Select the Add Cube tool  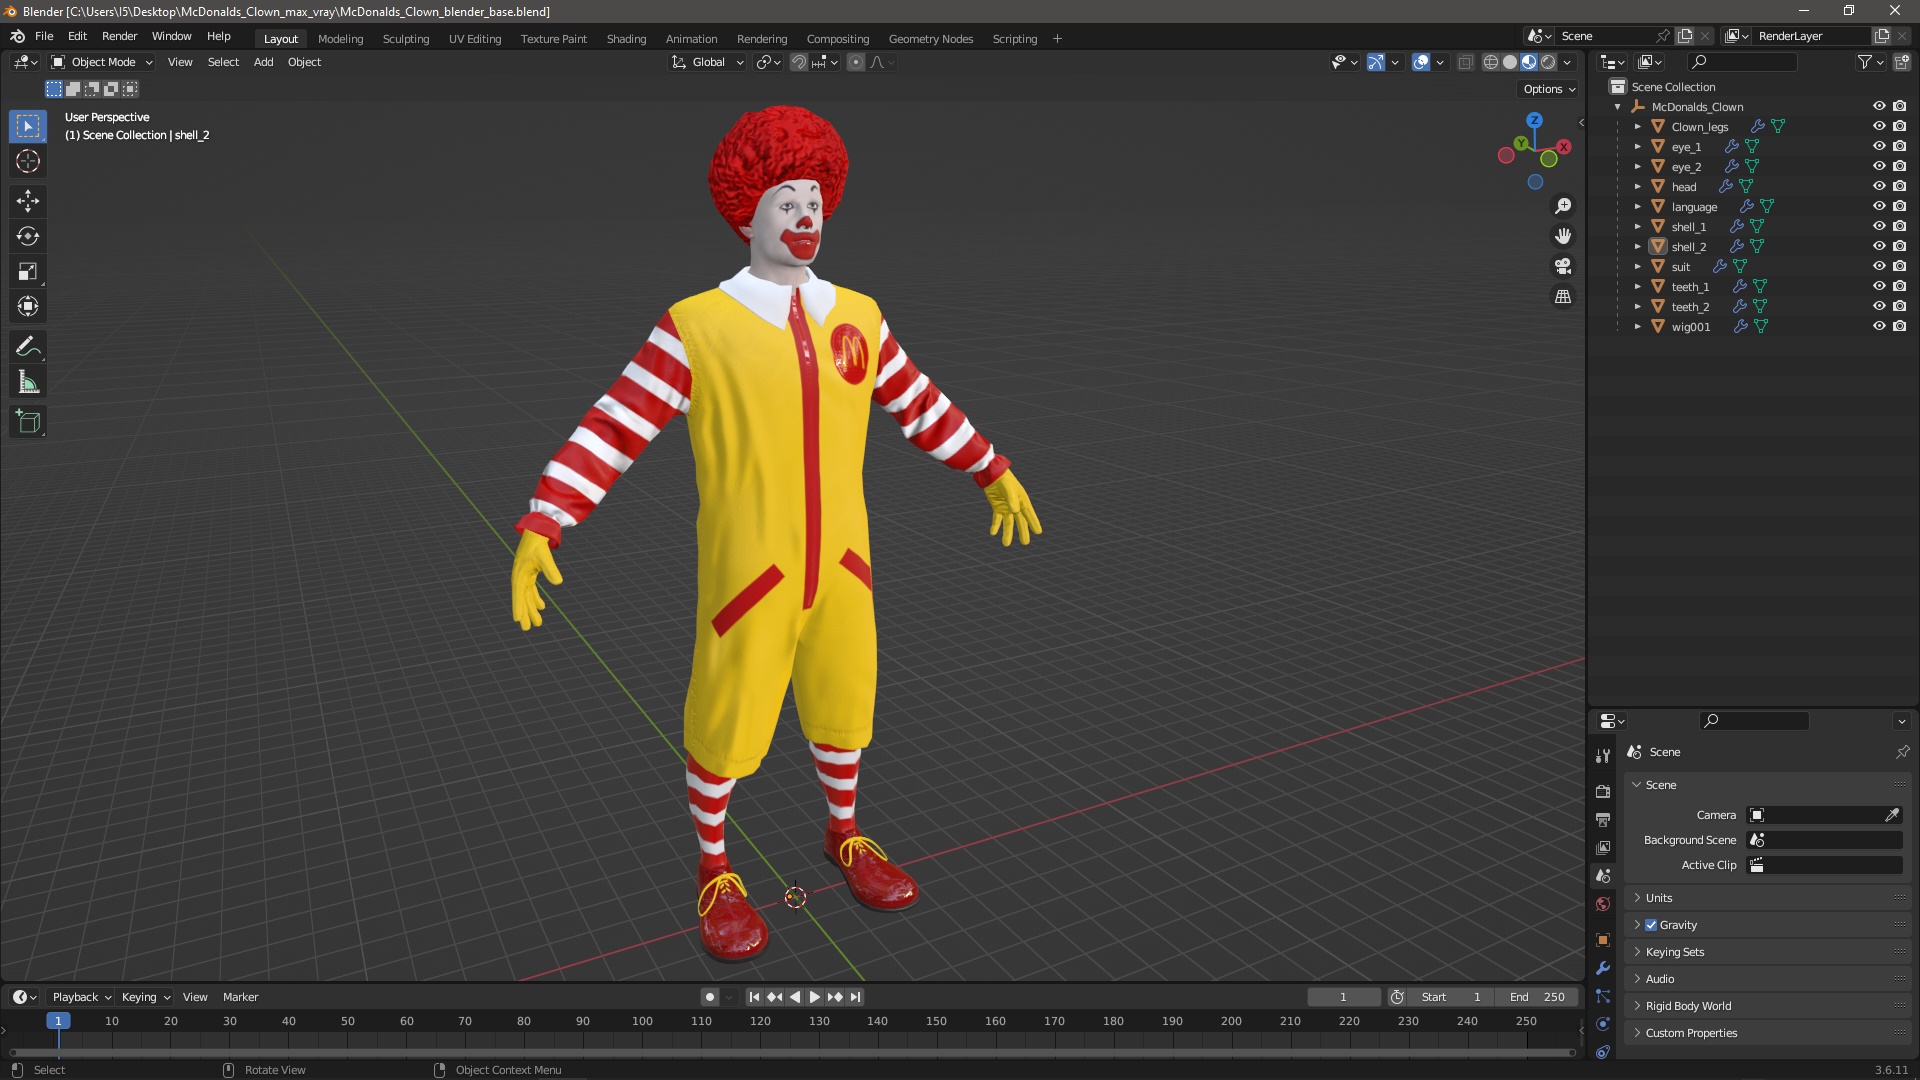[x=28, y=422]
